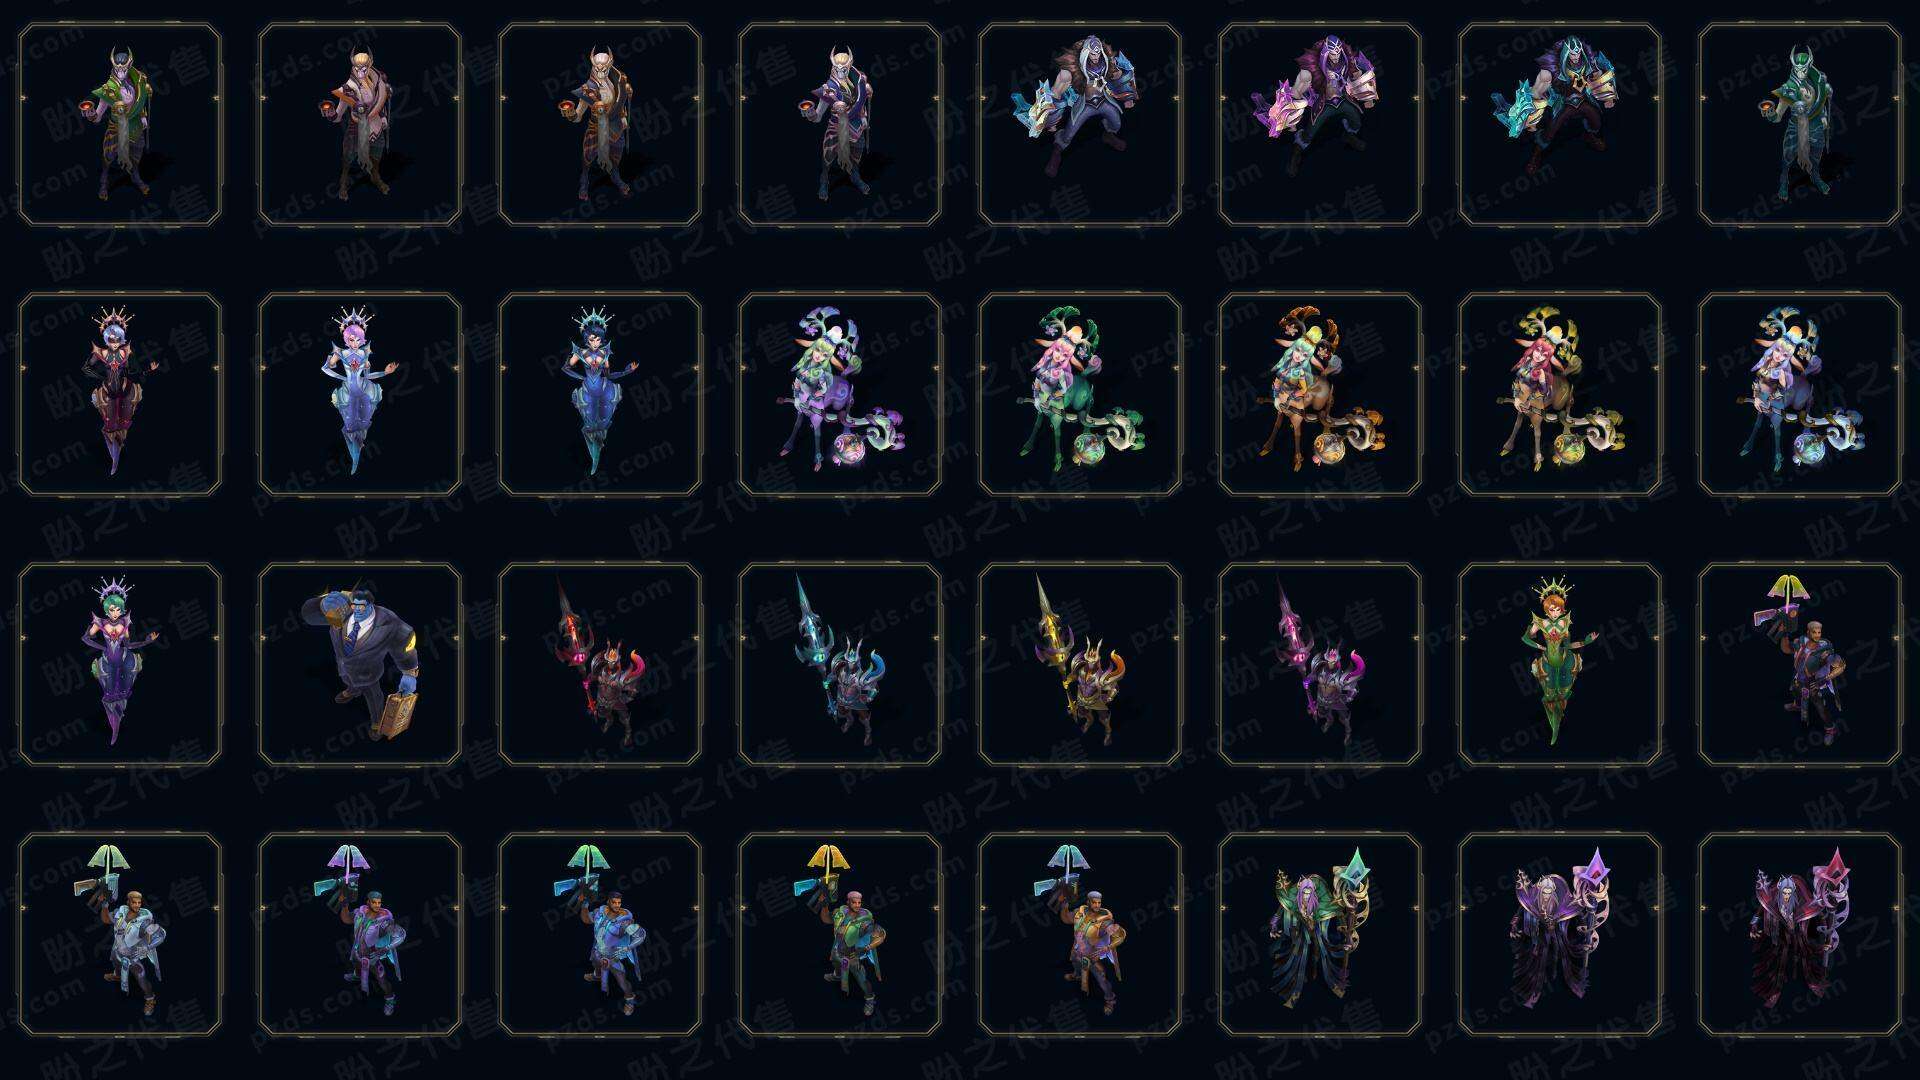Select the teal spear warrior chroma

pos(840,664)
